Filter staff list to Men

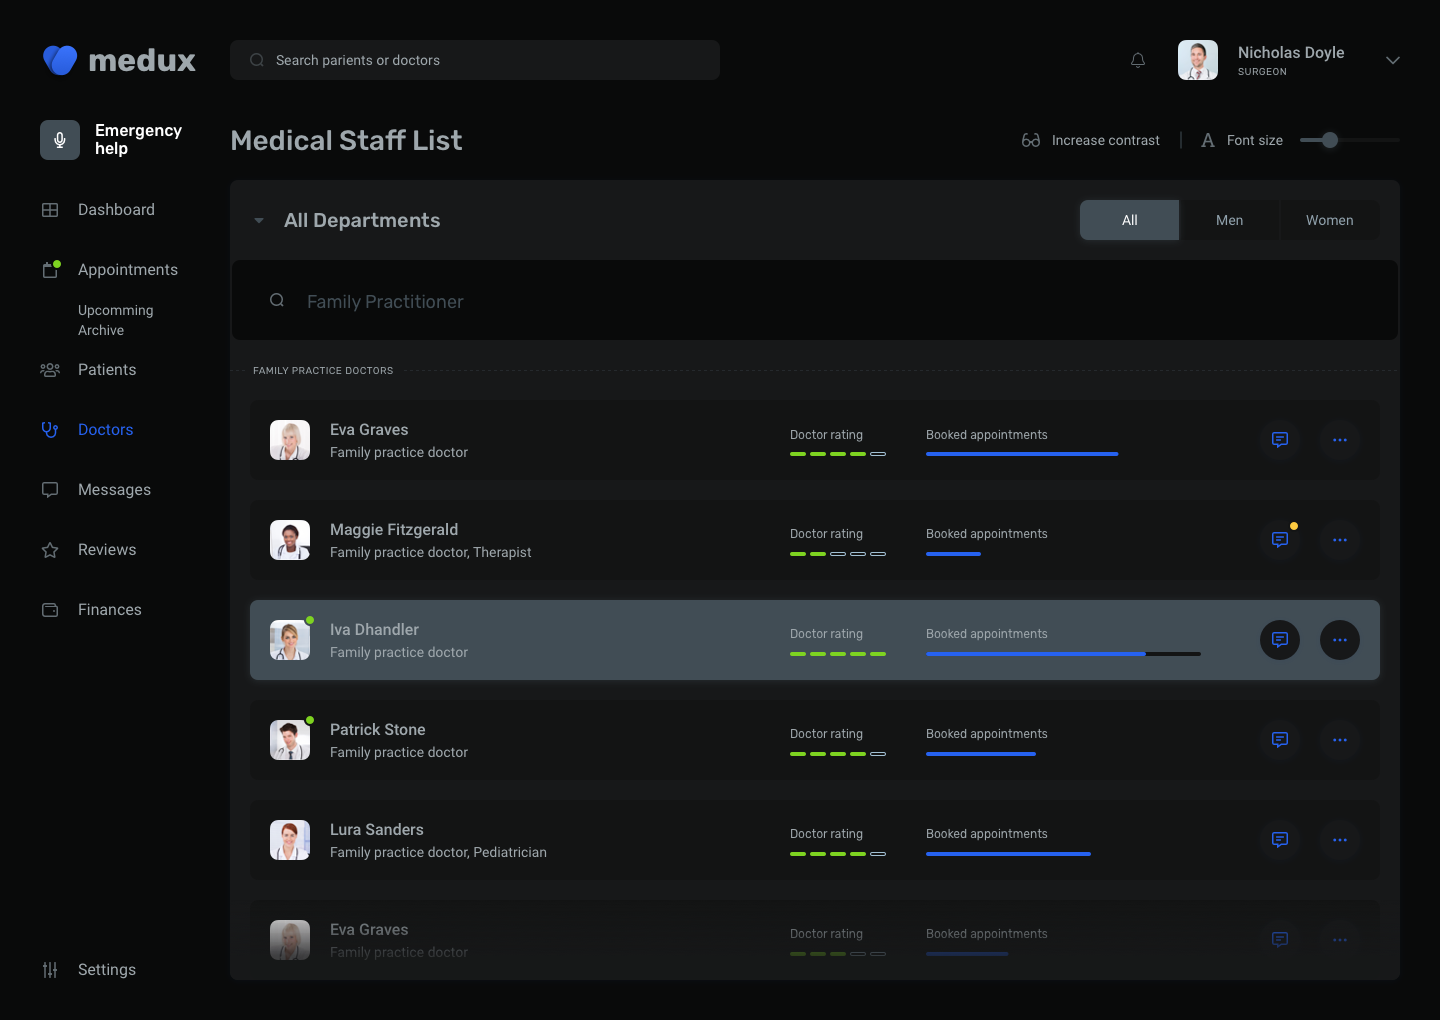1229,220
